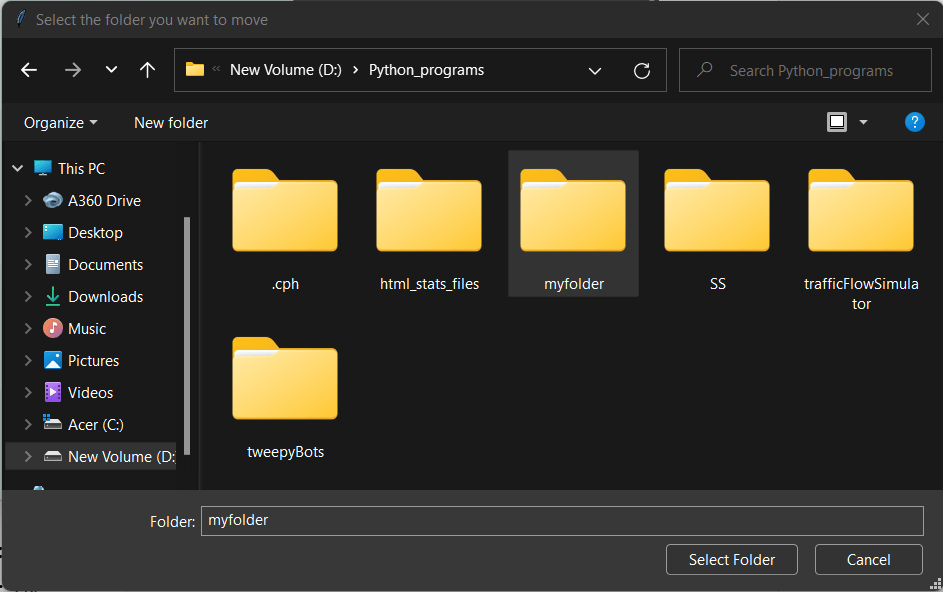Click the Cancel button
The width and height of the screenshot is (943, 592).
868,559
